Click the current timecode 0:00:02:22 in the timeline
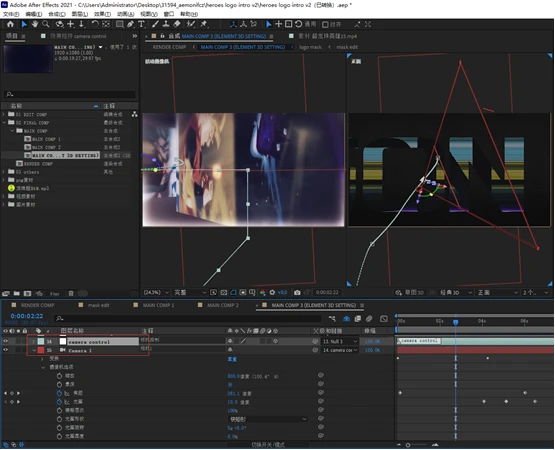 tap(27, 316)
